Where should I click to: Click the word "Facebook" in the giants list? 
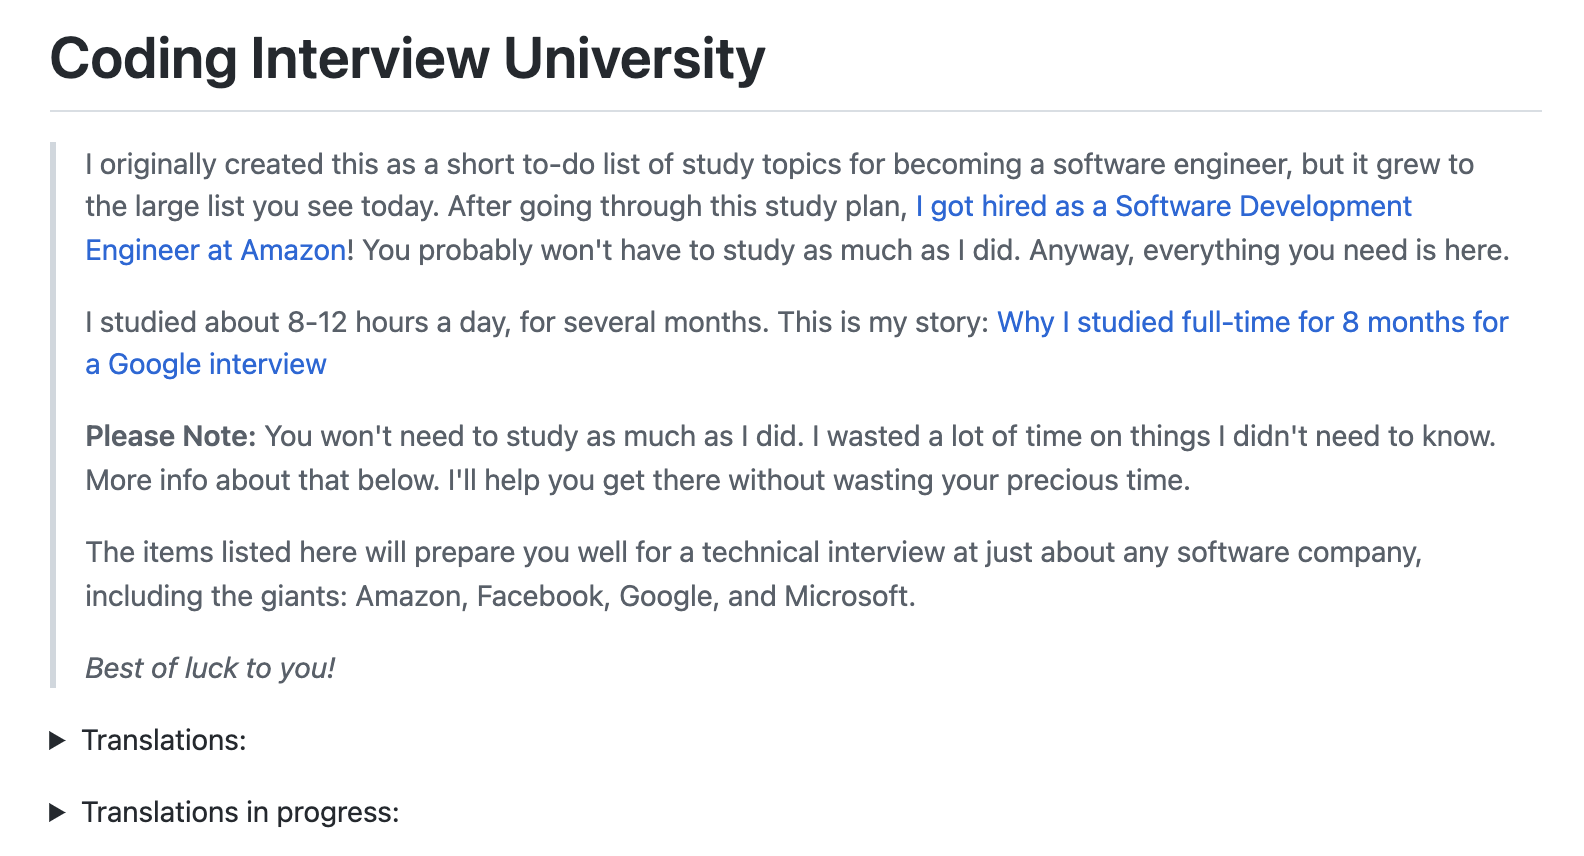coord(542,597)
